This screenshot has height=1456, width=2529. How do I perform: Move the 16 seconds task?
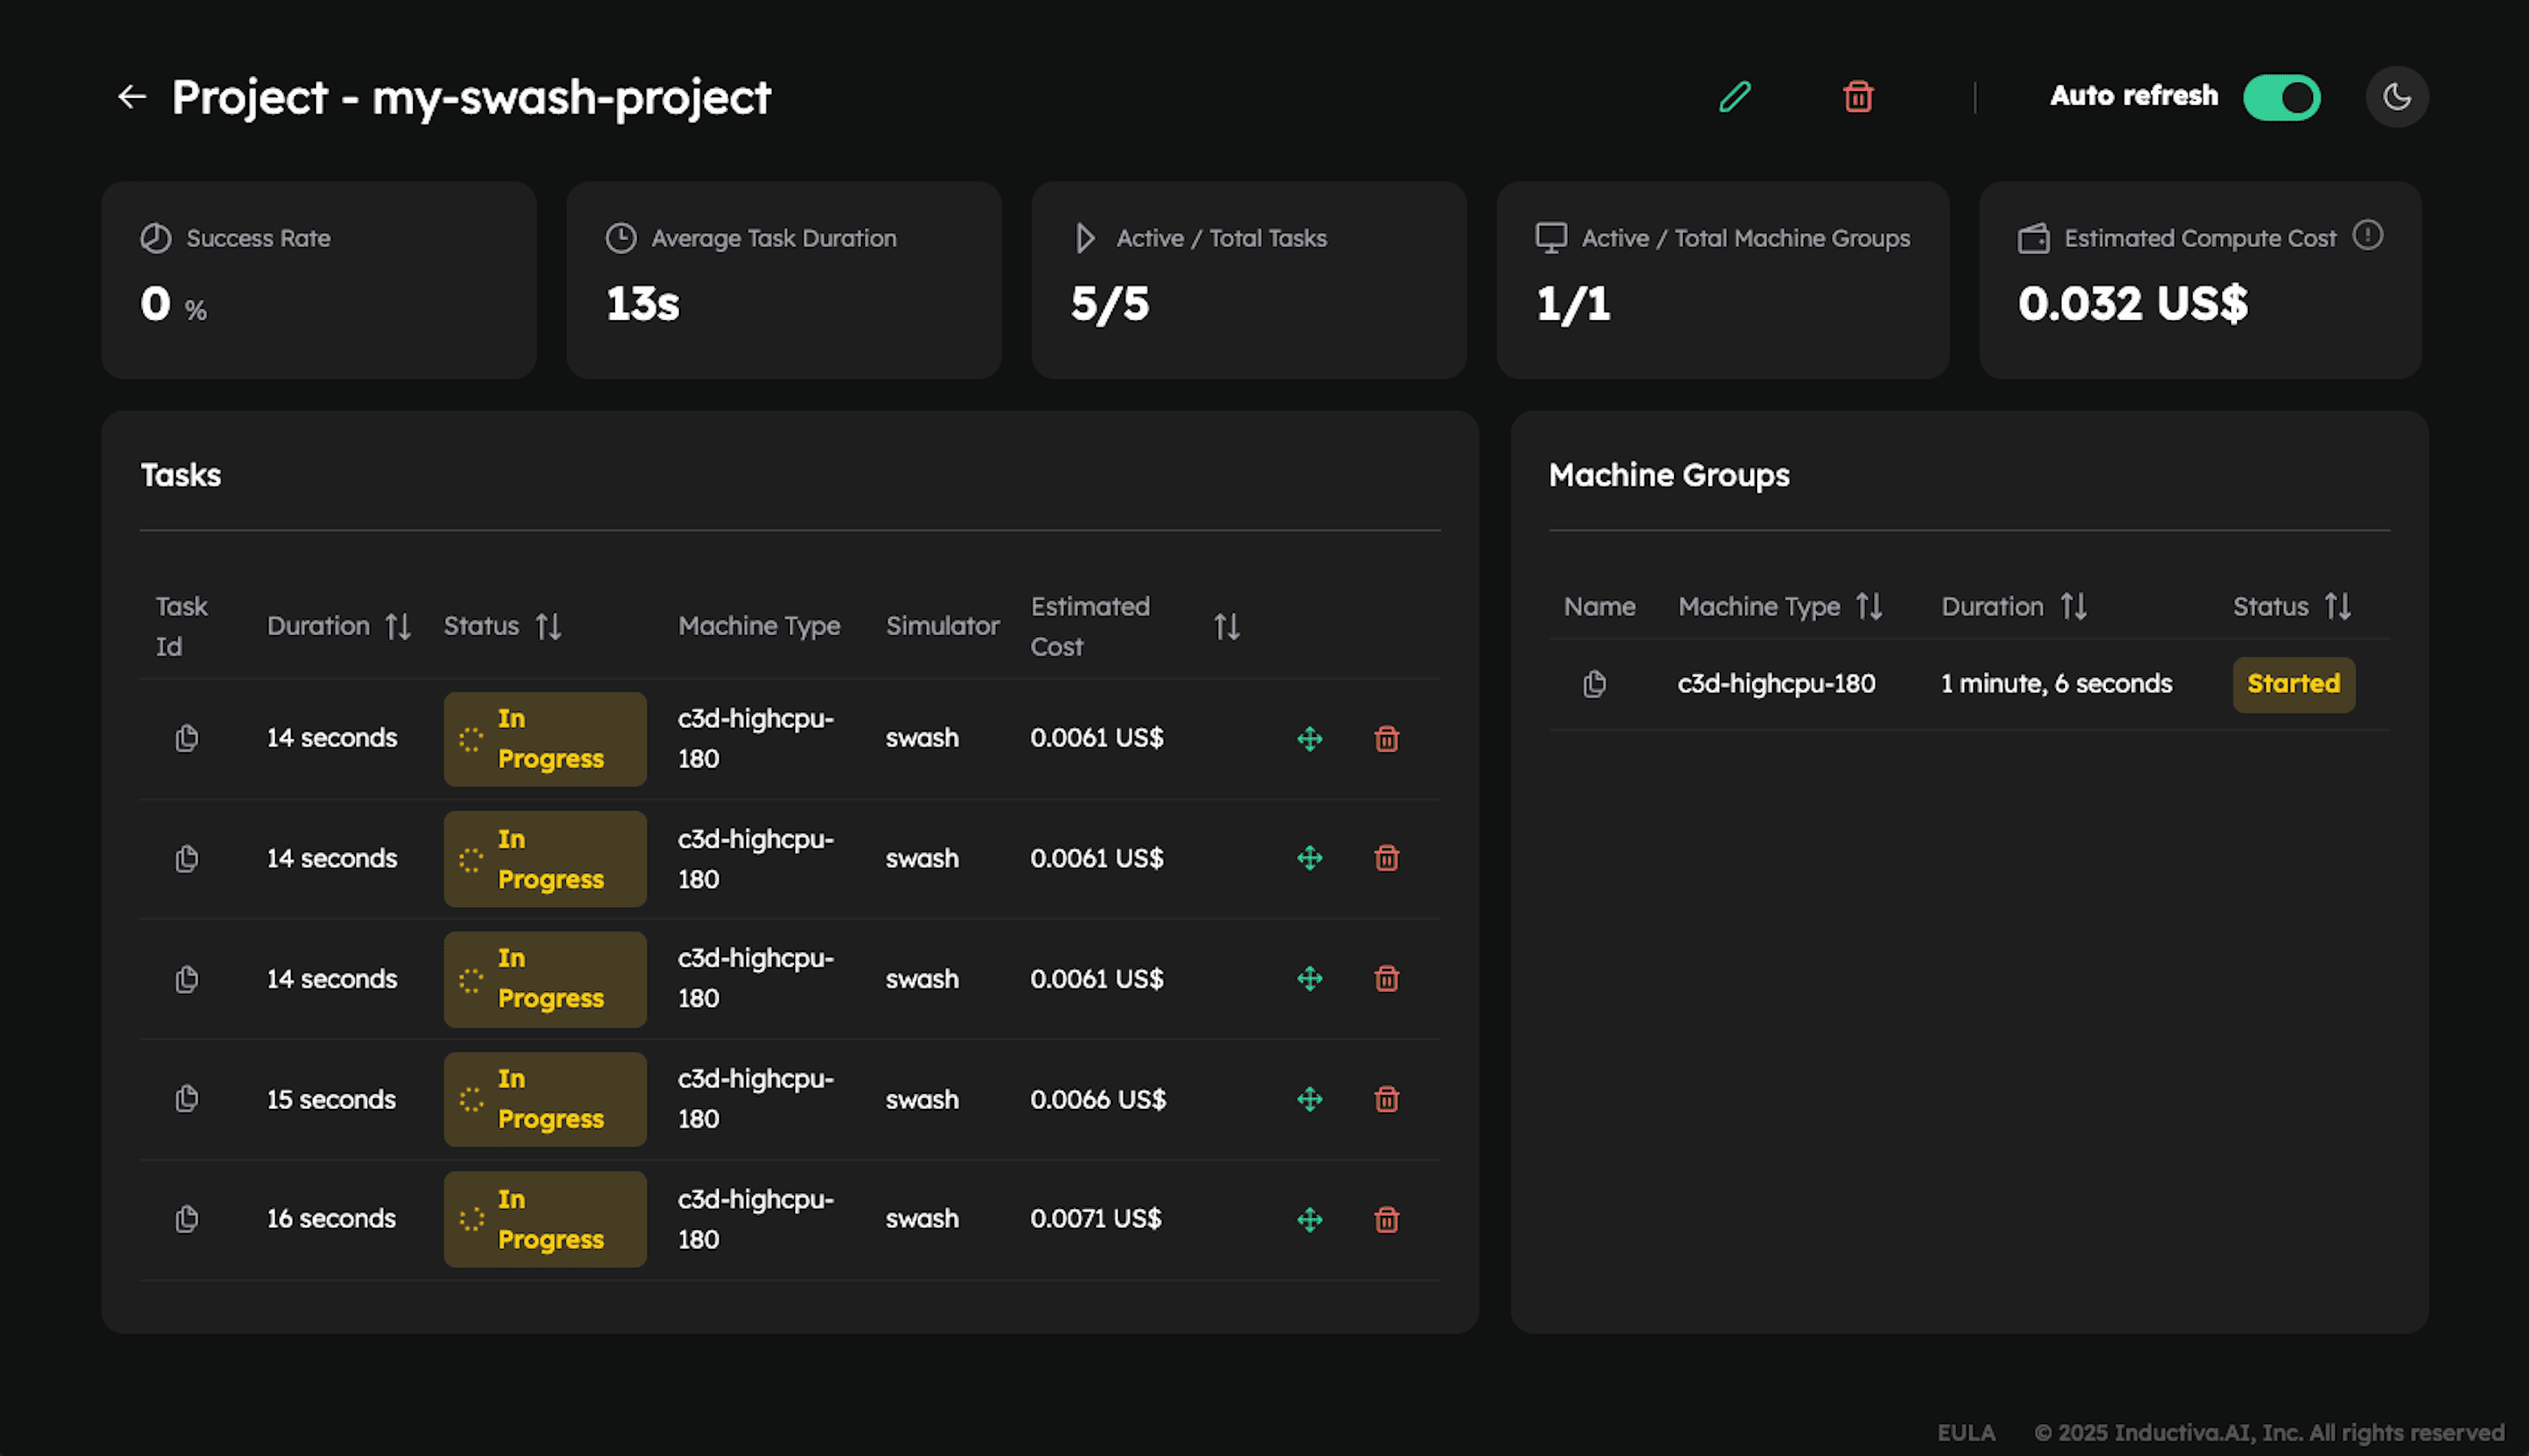pos(1310,1219)
